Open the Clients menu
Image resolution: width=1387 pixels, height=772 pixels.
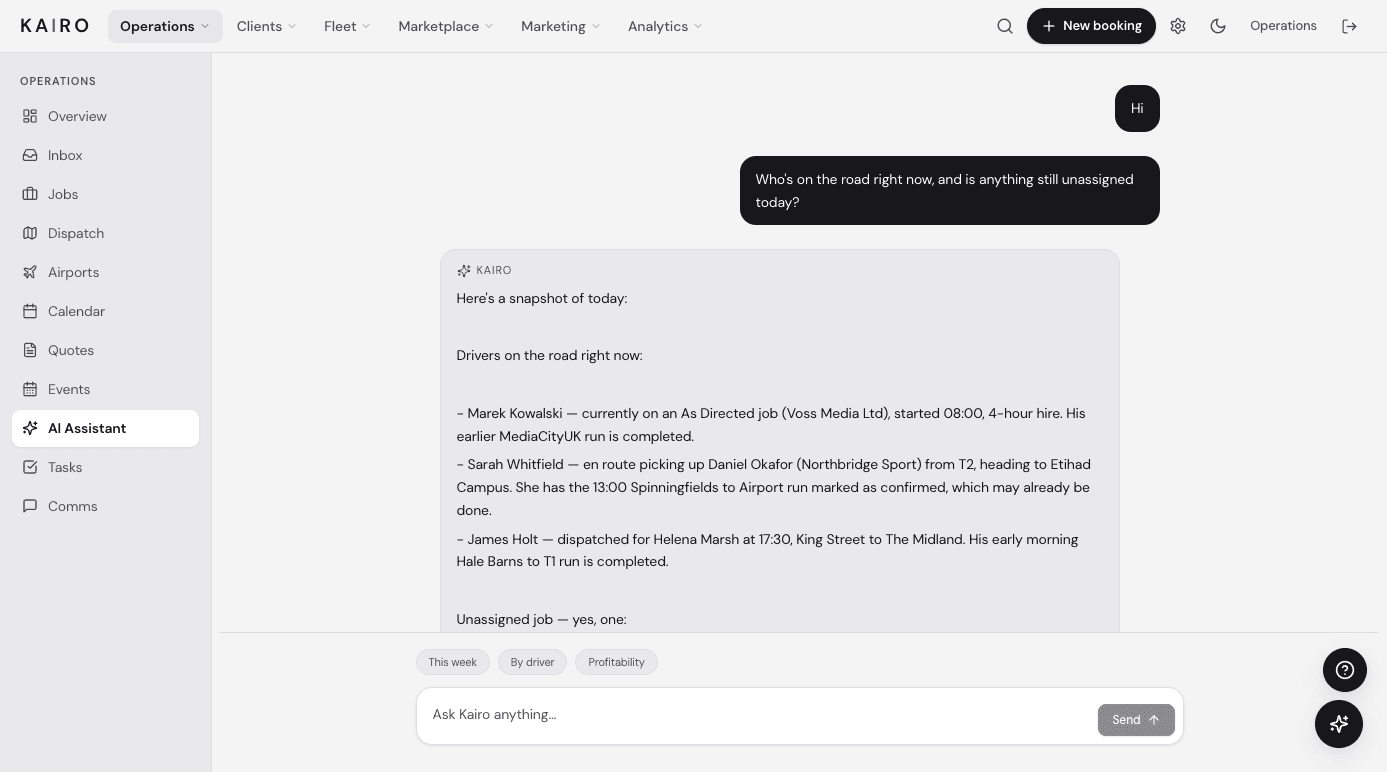tap(266, 26)
